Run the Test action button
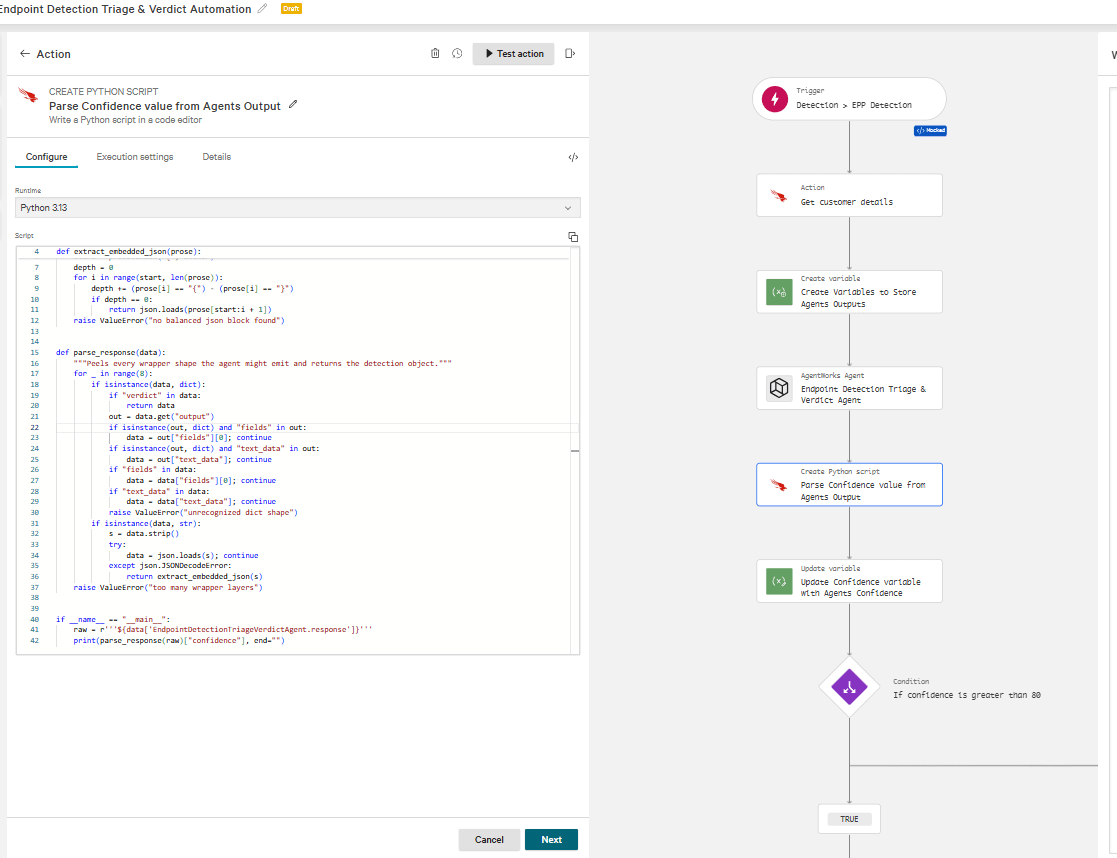The height and width of the screenshot is (858, 1117). (514, 53)
